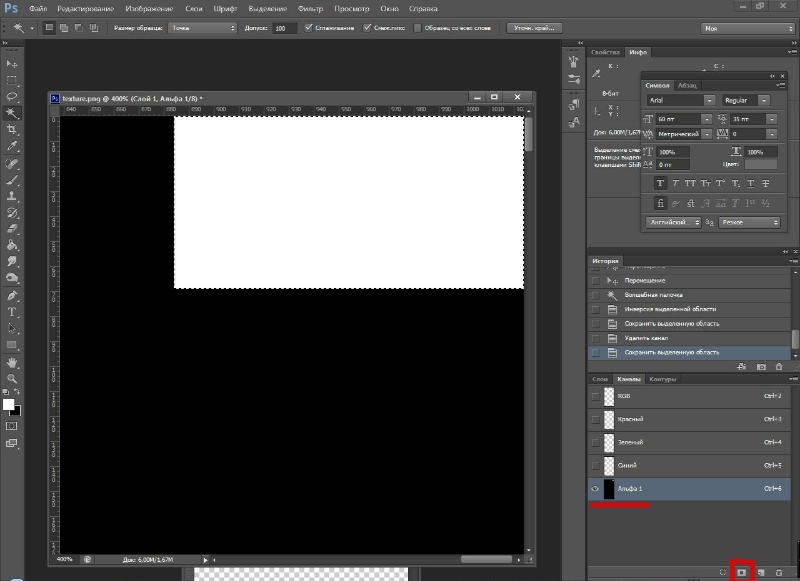The image size is (800, 581).
Task: Show the RGB channel visibility box
Action: (x=596, y=396)
